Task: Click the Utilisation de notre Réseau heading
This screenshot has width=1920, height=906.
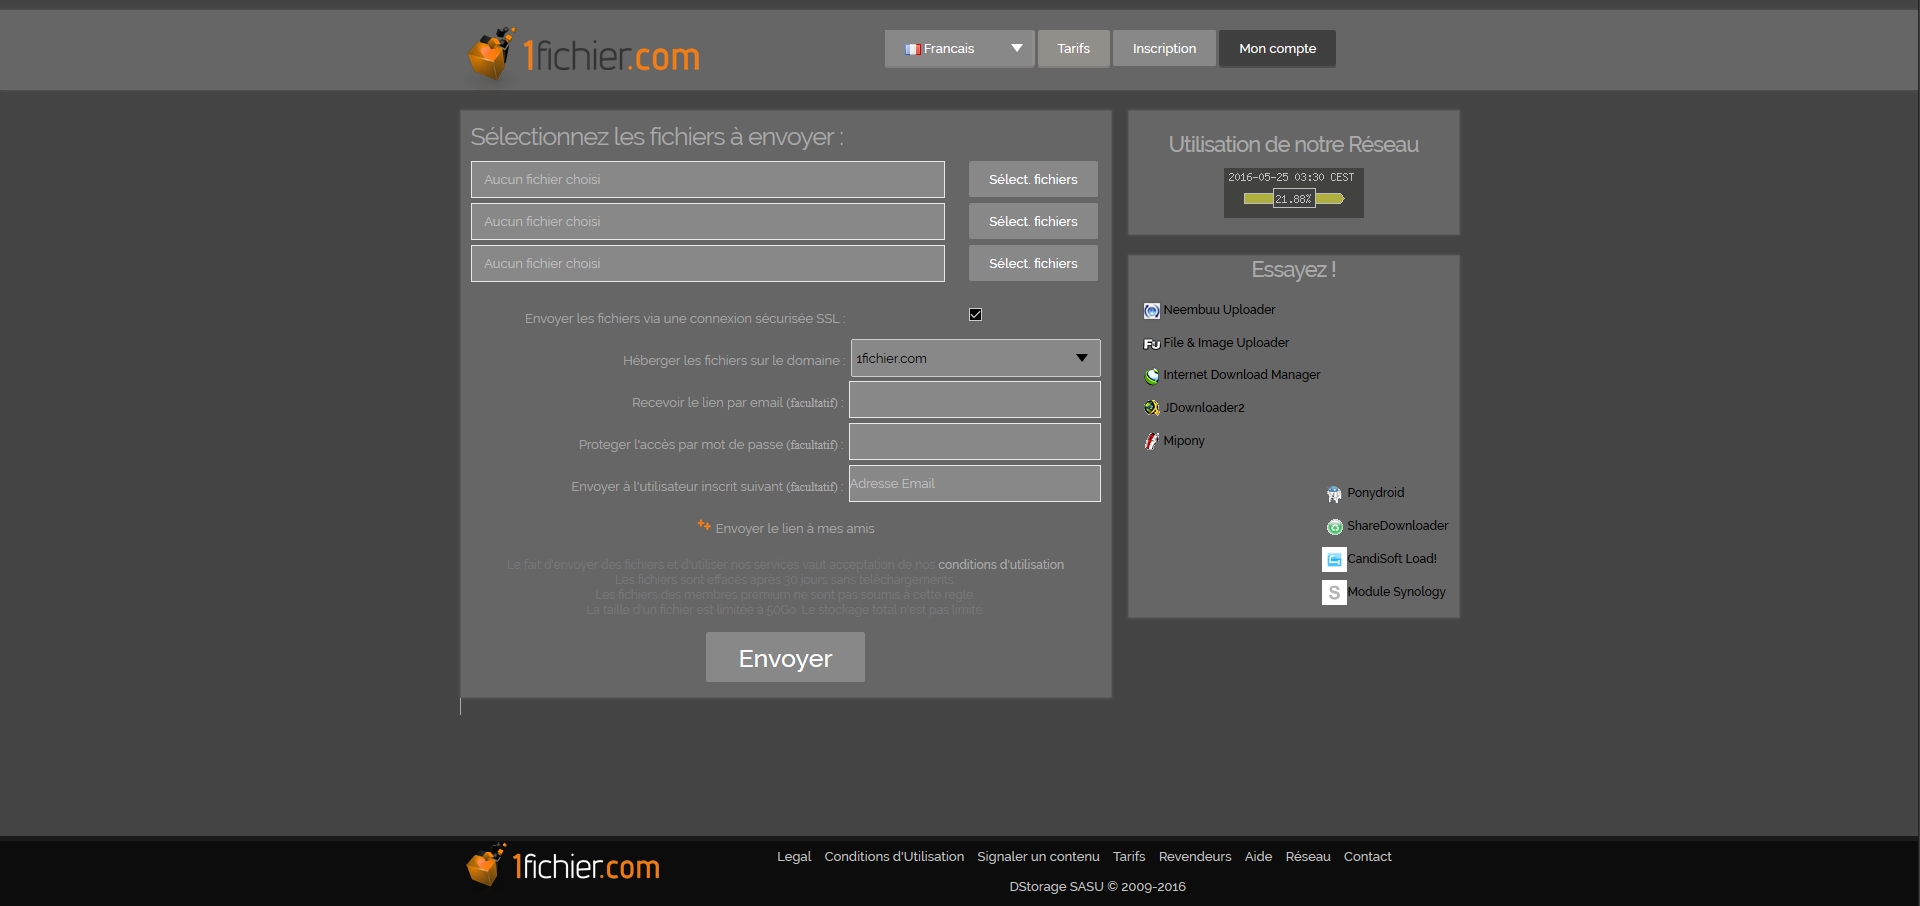Action: (x=1294, y=144)
